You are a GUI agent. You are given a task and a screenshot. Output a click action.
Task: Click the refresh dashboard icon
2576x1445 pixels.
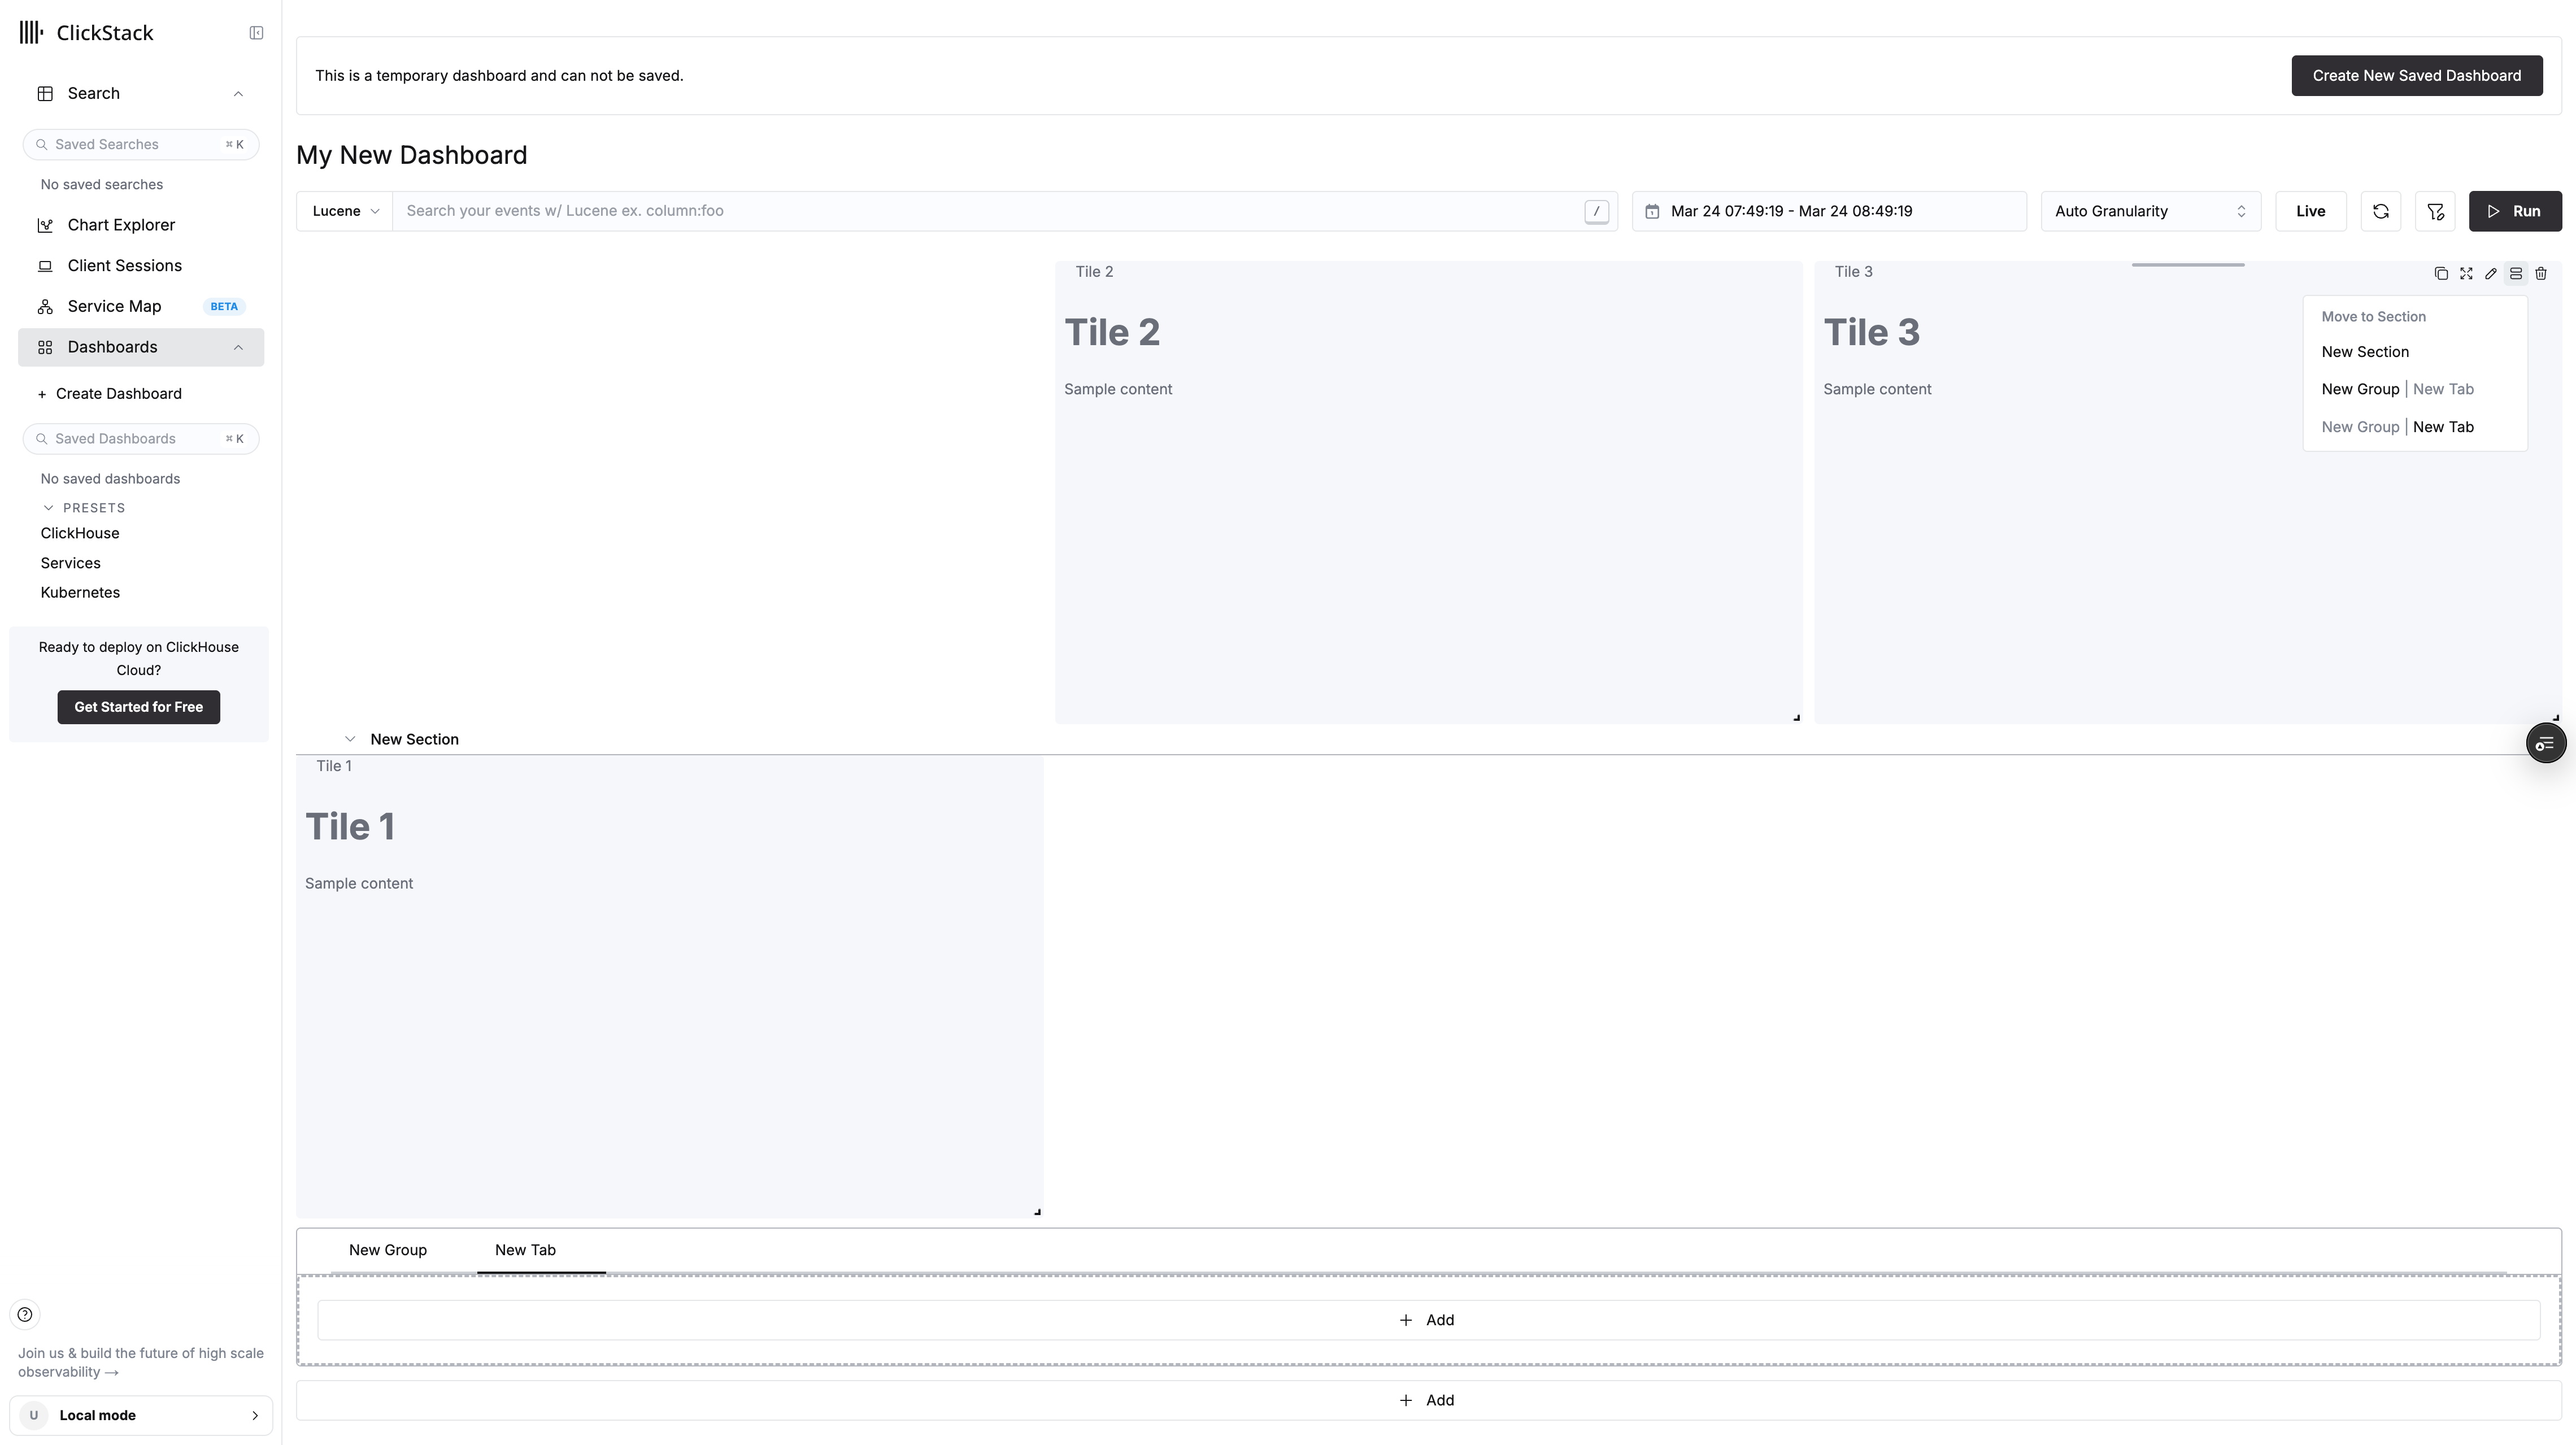tap(2381, 211)
